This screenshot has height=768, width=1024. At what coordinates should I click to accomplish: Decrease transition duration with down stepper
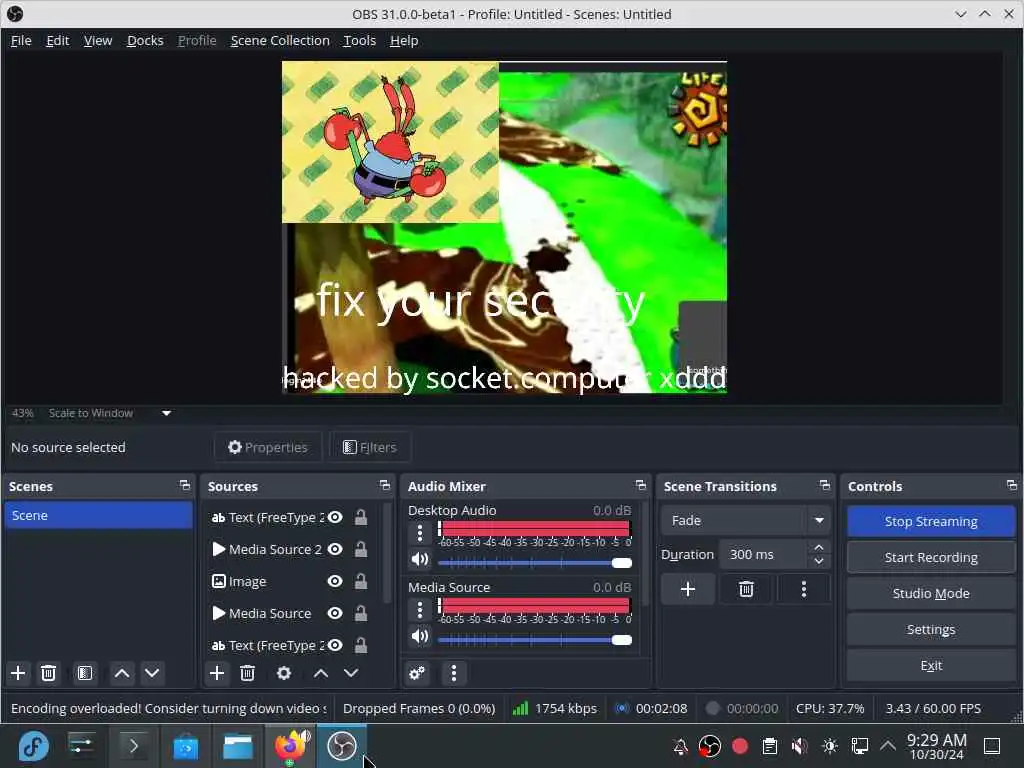tap(819, 562)
